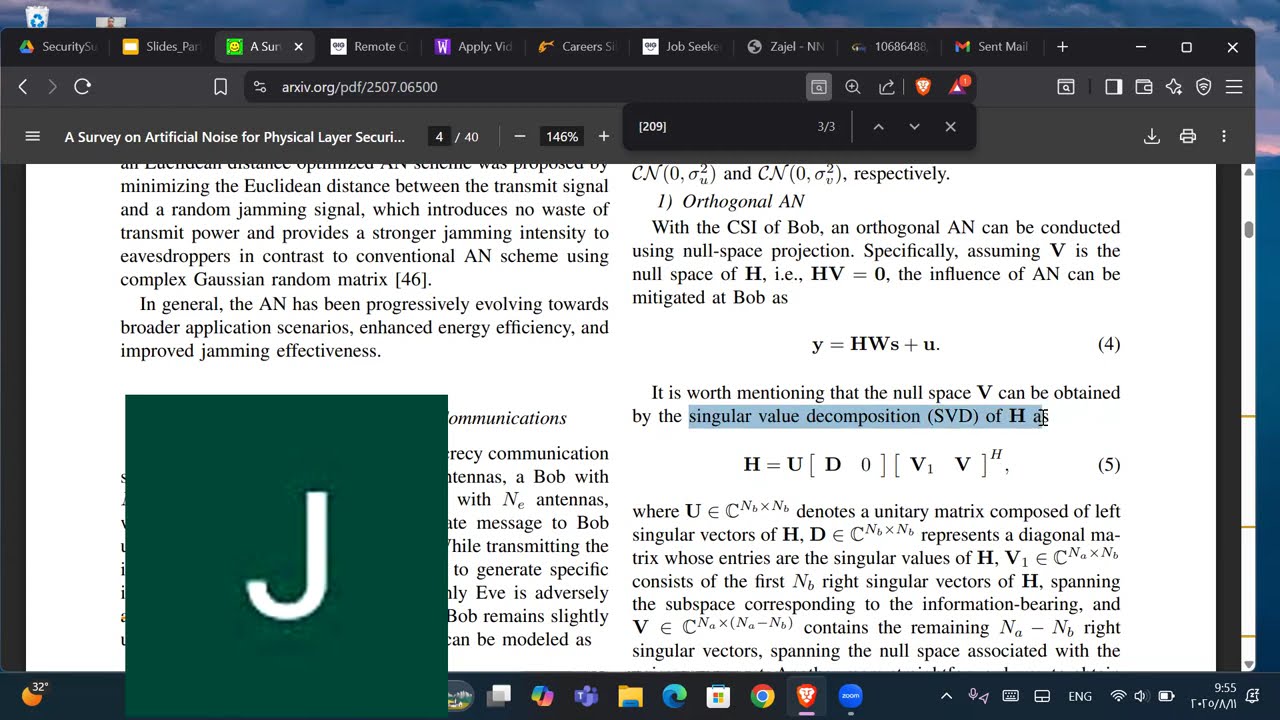Screen dimensions: 1280x720
Task: Click the 146% zoom level field
Action: coord(562,136)
